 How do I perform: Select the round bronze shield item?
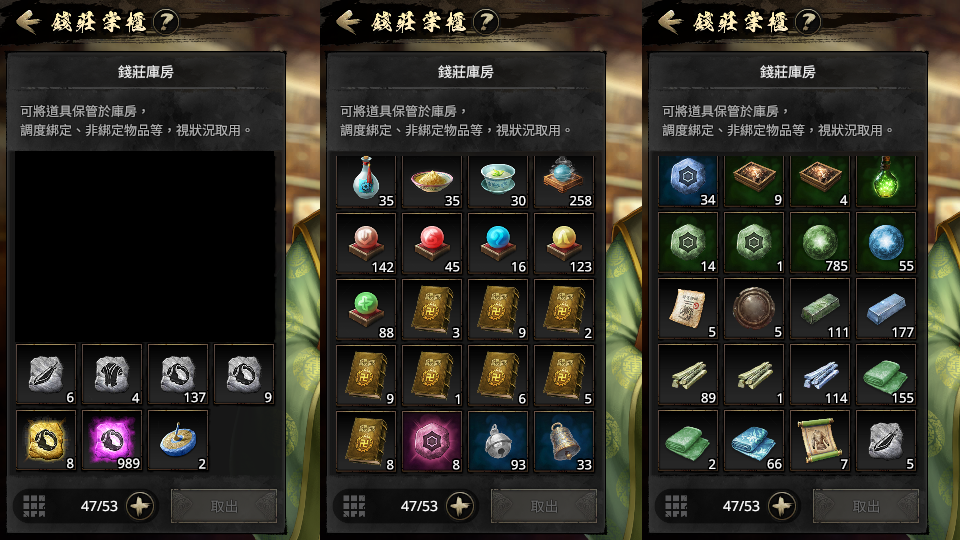[754, 309]
